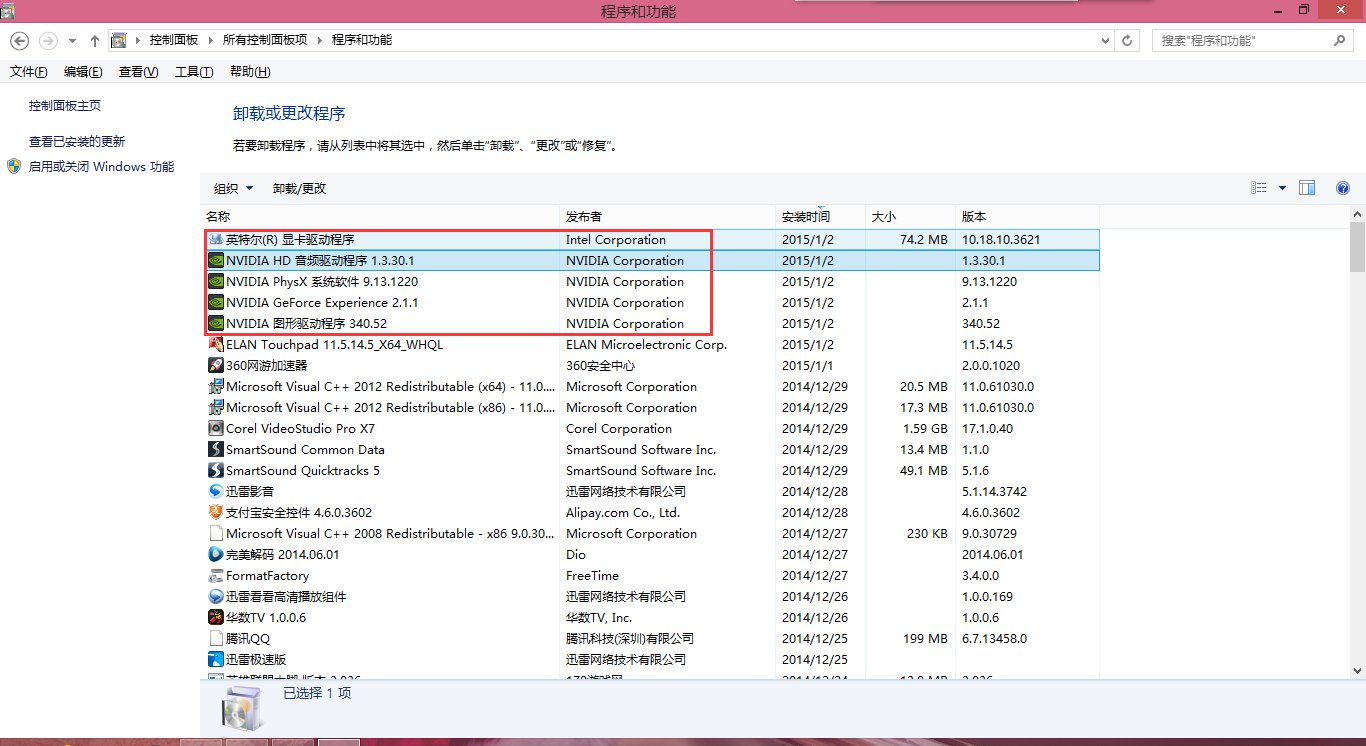
Task: Click the search magnifier icon
Action: pyautogui.click(x=1340, y=41)
